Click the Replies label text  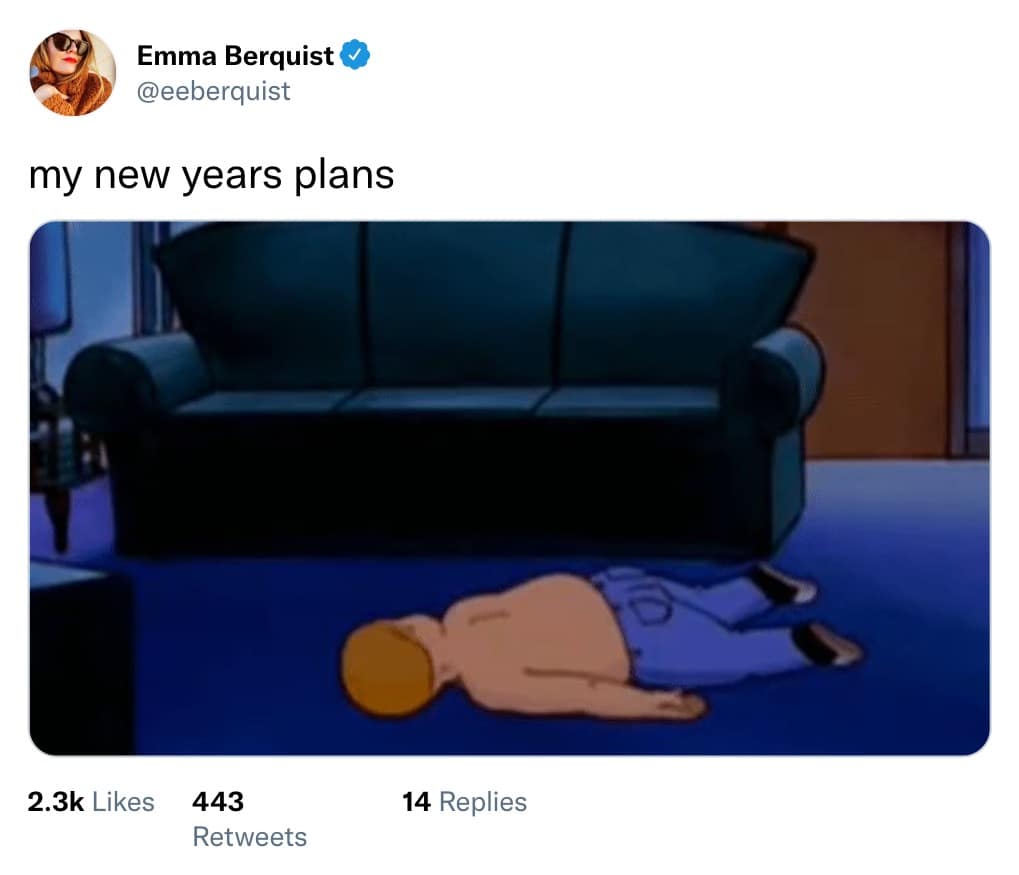[x=483, y=802]
